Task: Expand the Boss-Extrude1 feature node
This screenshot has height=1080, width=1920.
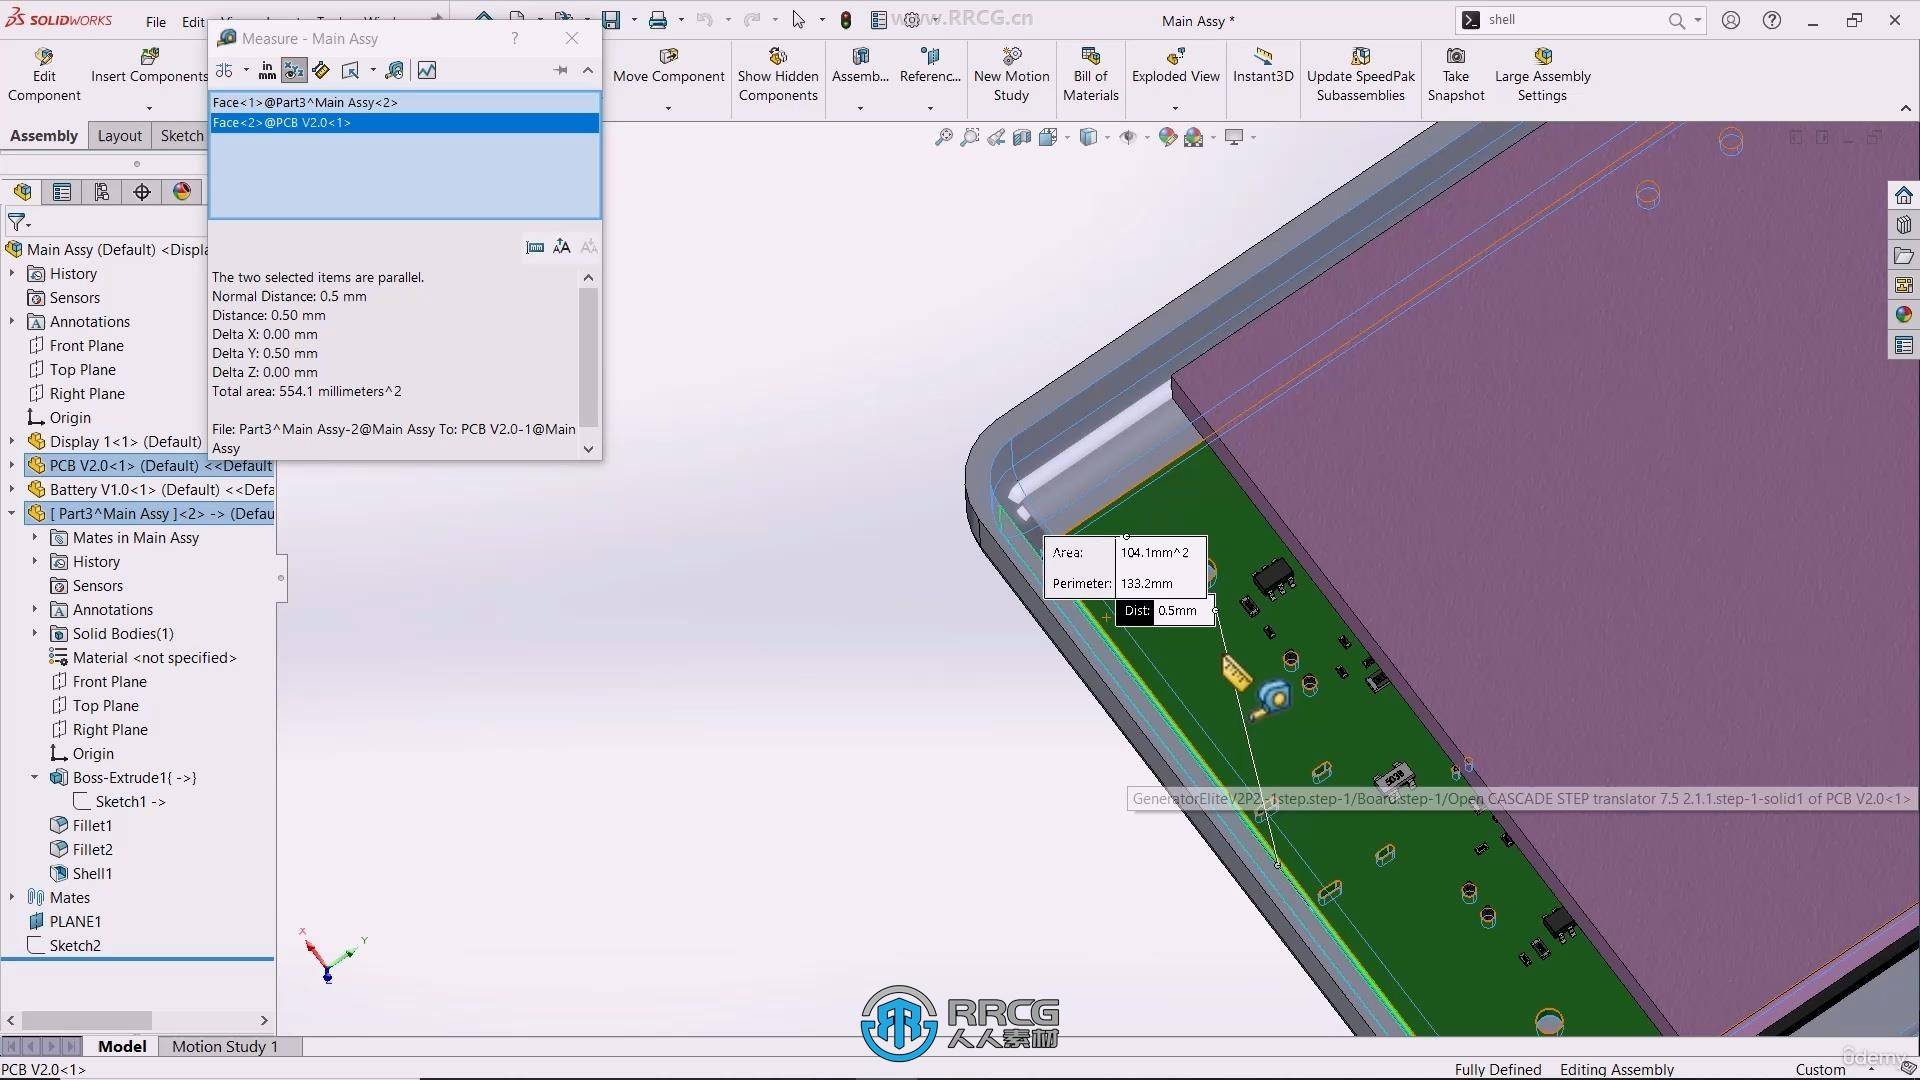Action: [x=35, y=777]
